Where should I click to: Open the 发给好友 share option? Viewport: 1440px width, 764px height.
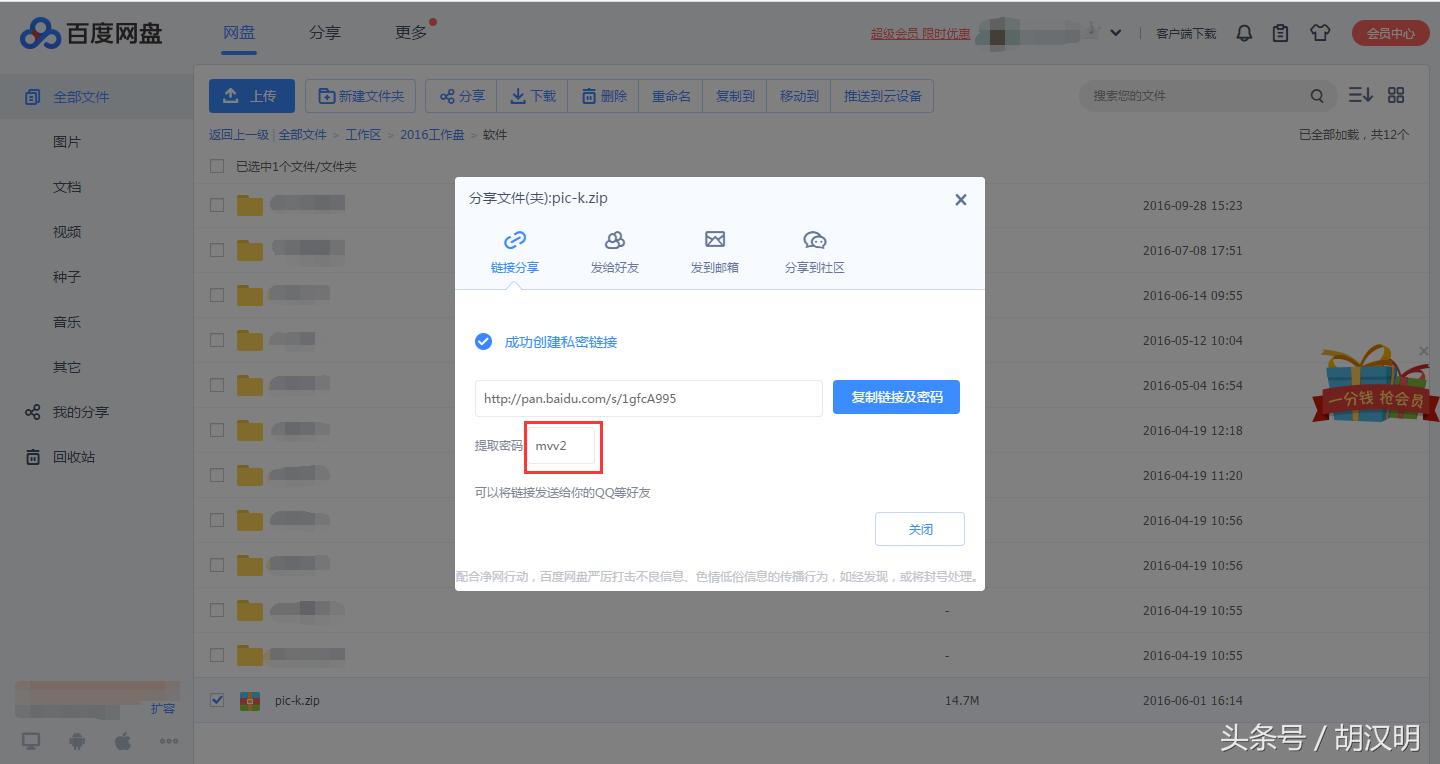pyautogui.click(x=614, y=250)
